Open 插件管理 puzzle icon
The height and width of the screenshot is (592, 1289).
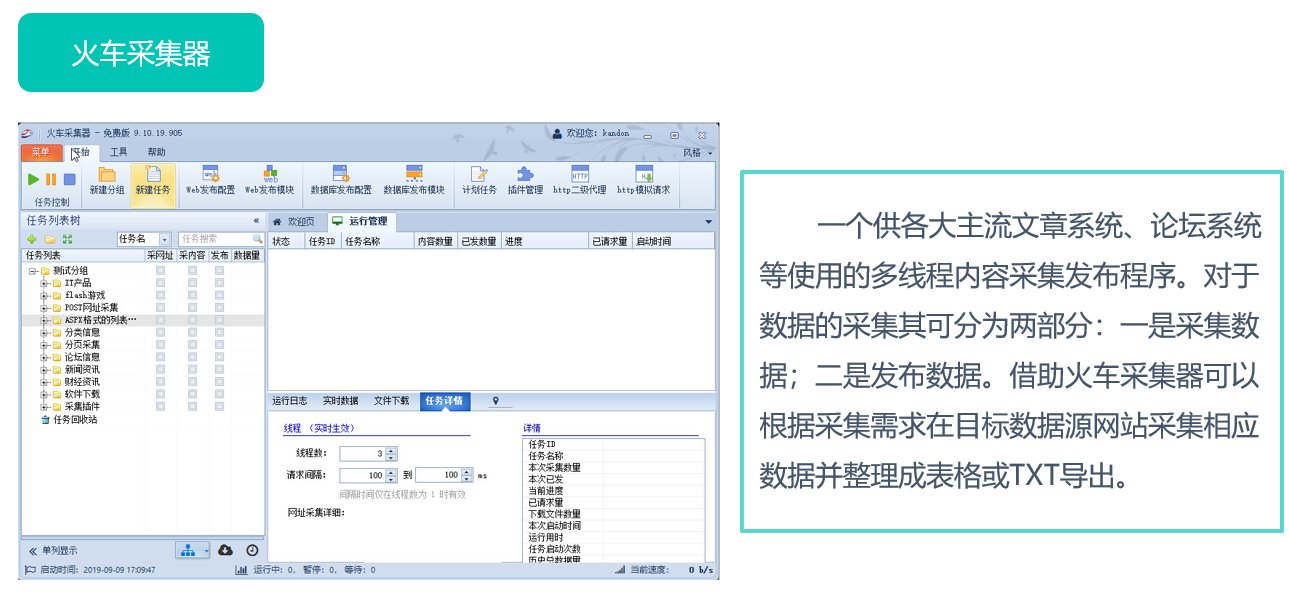[x=525, y=174]
